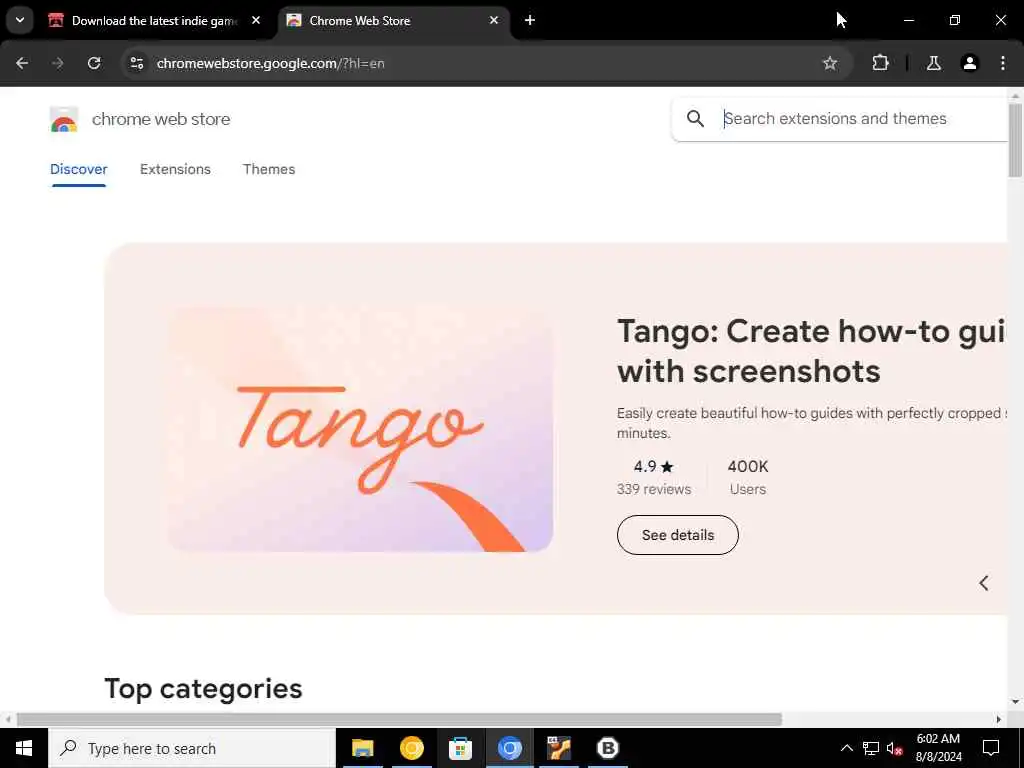Open File Explorer from taskbar
The image size is (1024, 768).
click(362, 748)
